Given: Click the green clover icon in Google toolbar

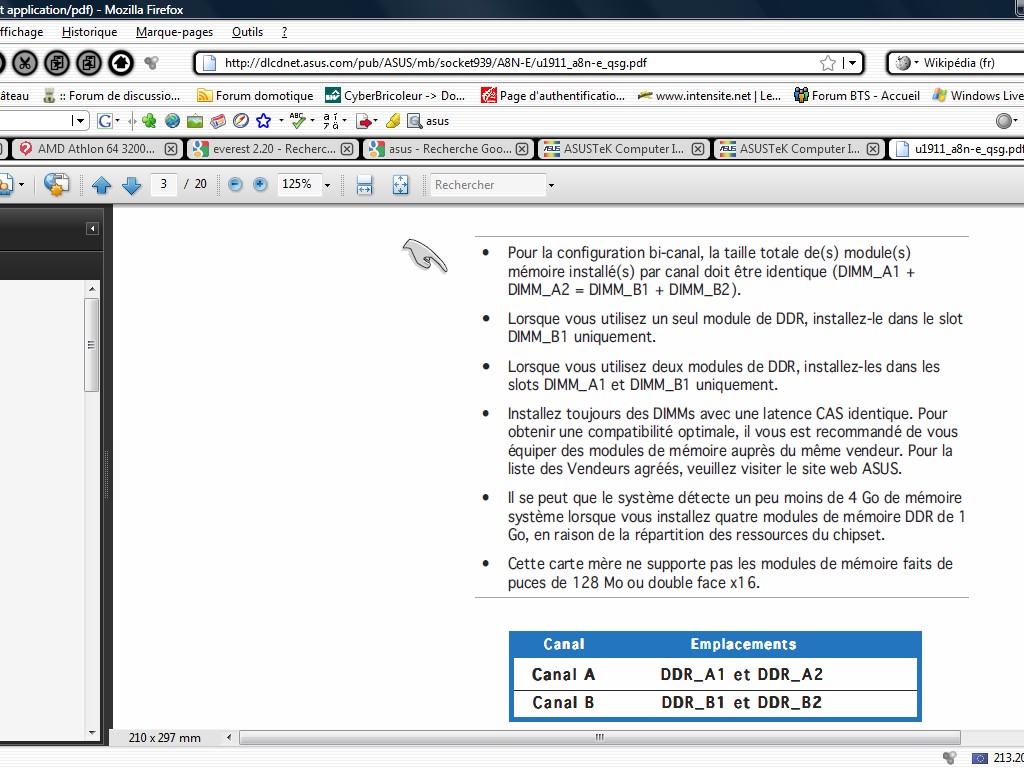Looking at the screenshot, I should coord(149,121).
